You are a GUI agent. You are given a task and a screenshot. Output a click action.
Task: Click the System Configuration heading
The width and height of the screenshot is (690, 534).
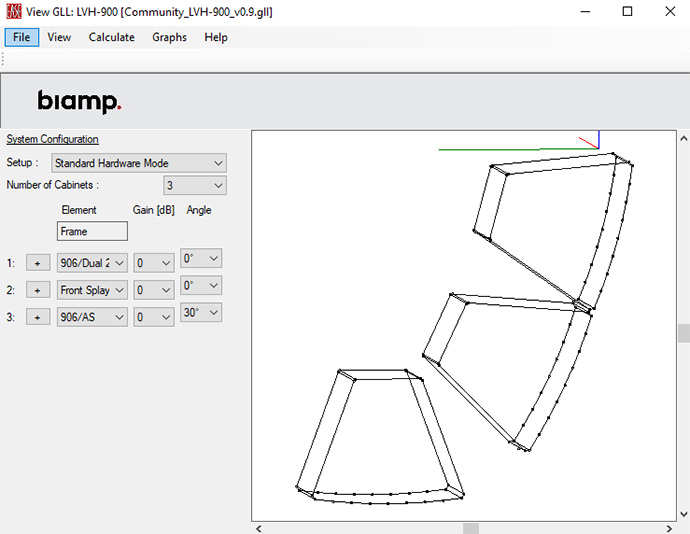coord(52,139)
